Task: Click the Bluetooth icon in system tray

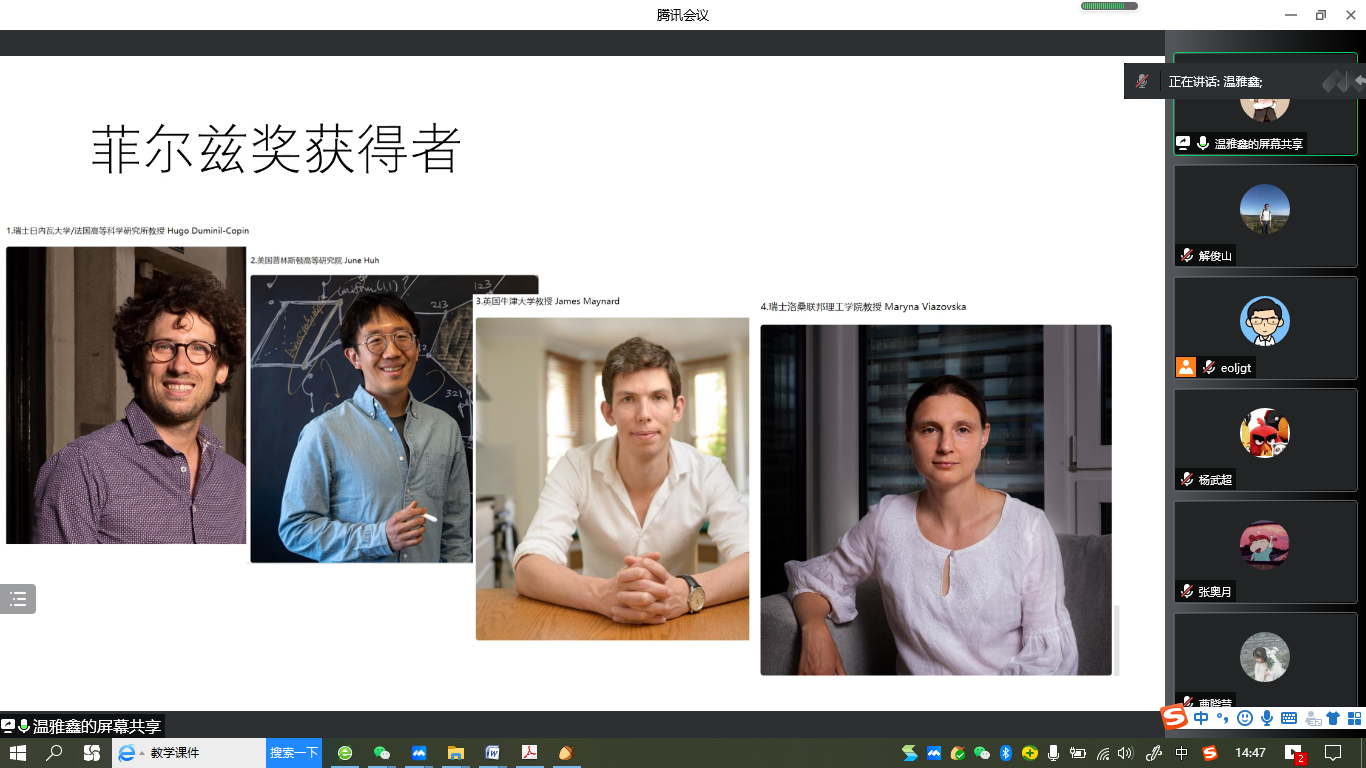Action: (1006, 753)
